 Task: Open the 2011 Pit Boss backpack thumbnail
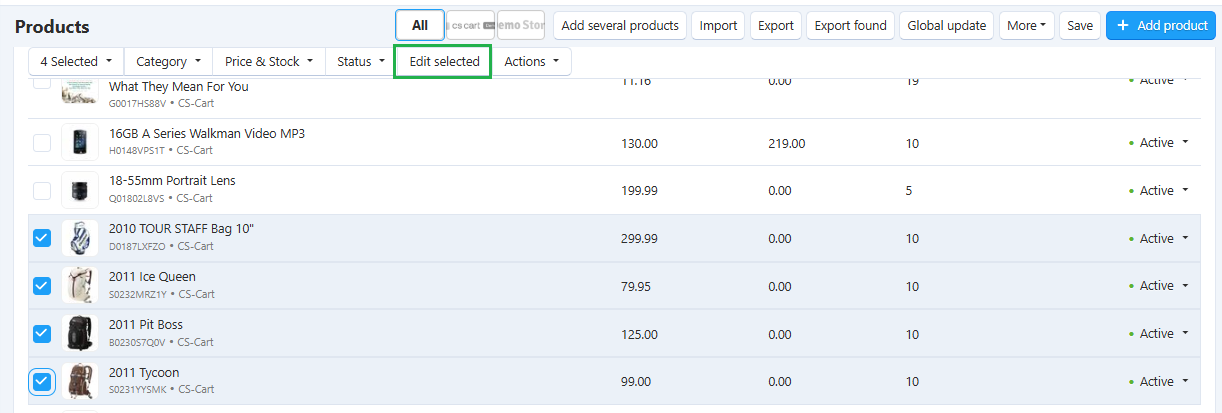(79, 333)
